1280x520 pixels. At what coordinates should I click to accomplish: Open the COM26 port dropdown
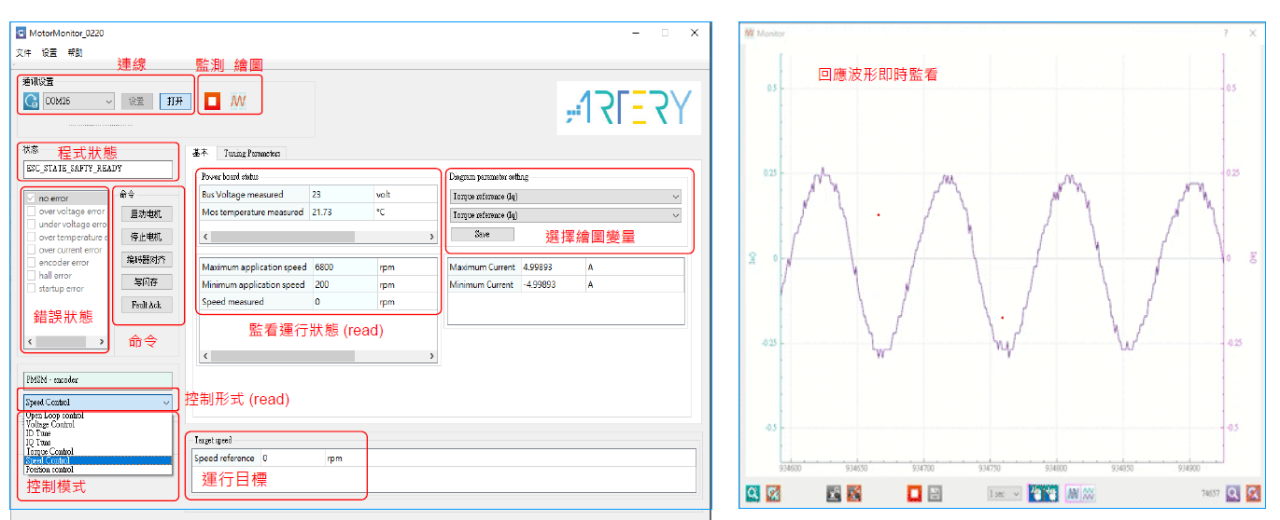point(80,101)
